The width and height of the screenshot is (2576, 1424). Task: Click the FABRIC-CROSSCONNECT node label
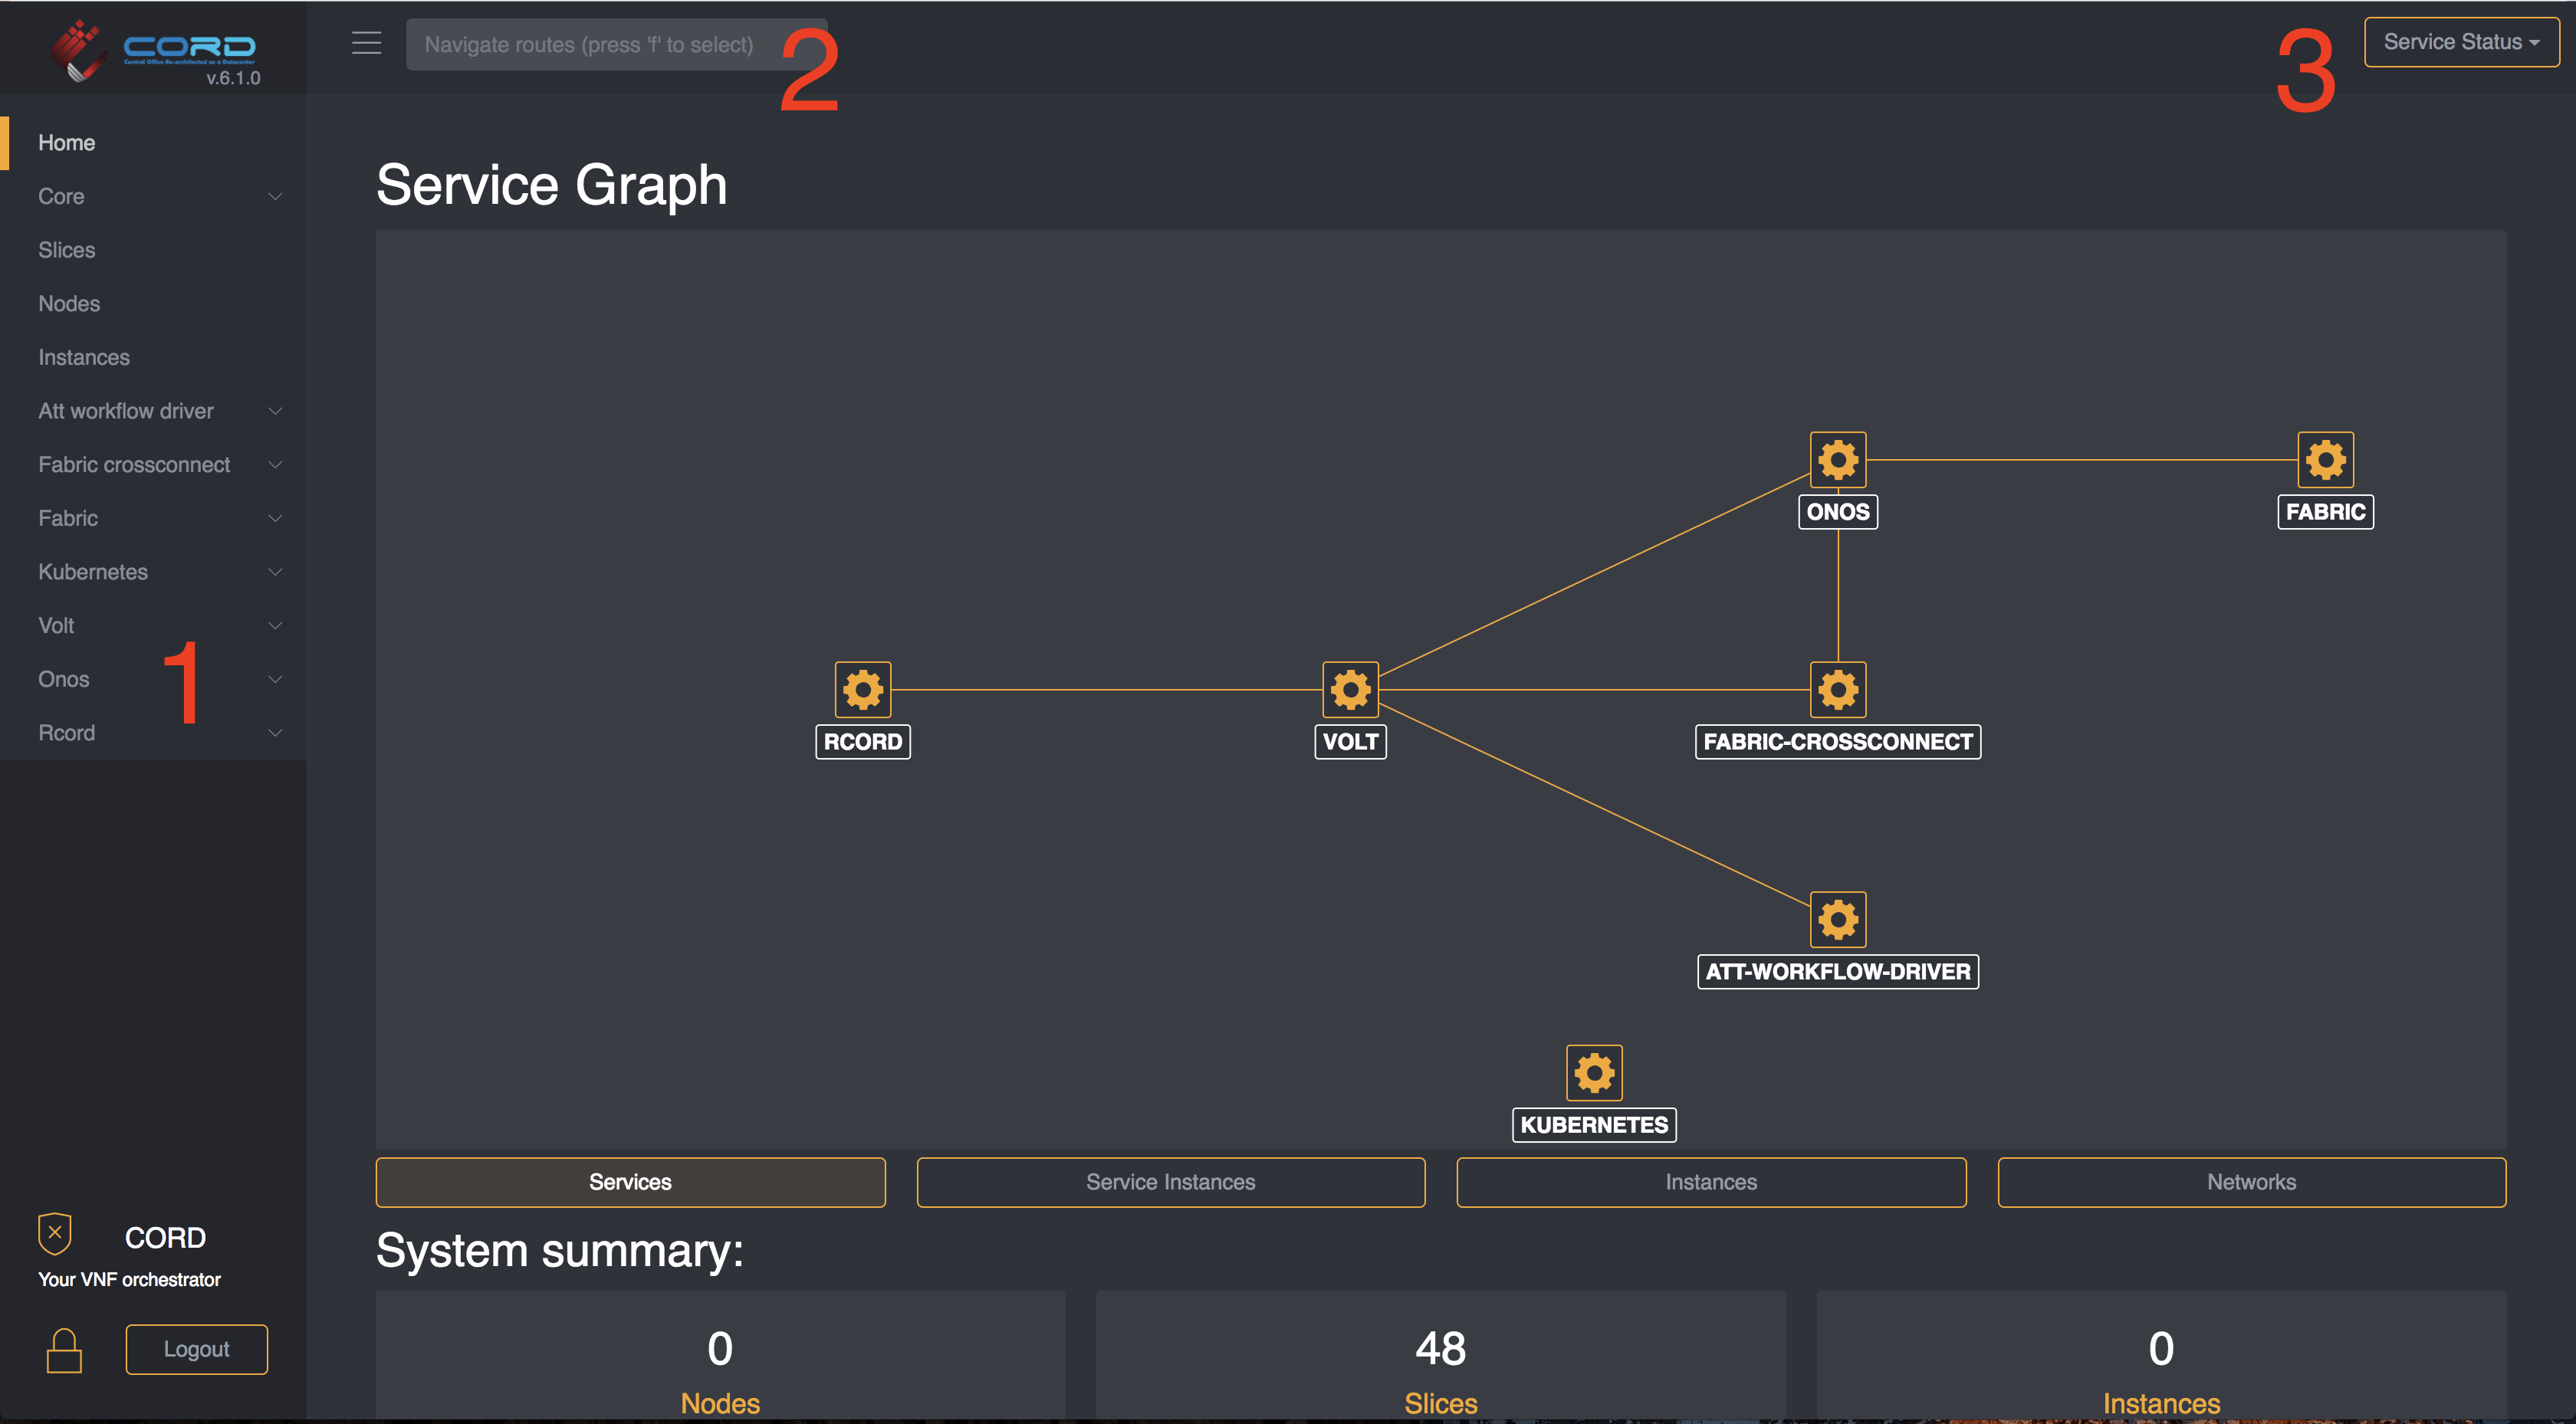click(1838, 742)
